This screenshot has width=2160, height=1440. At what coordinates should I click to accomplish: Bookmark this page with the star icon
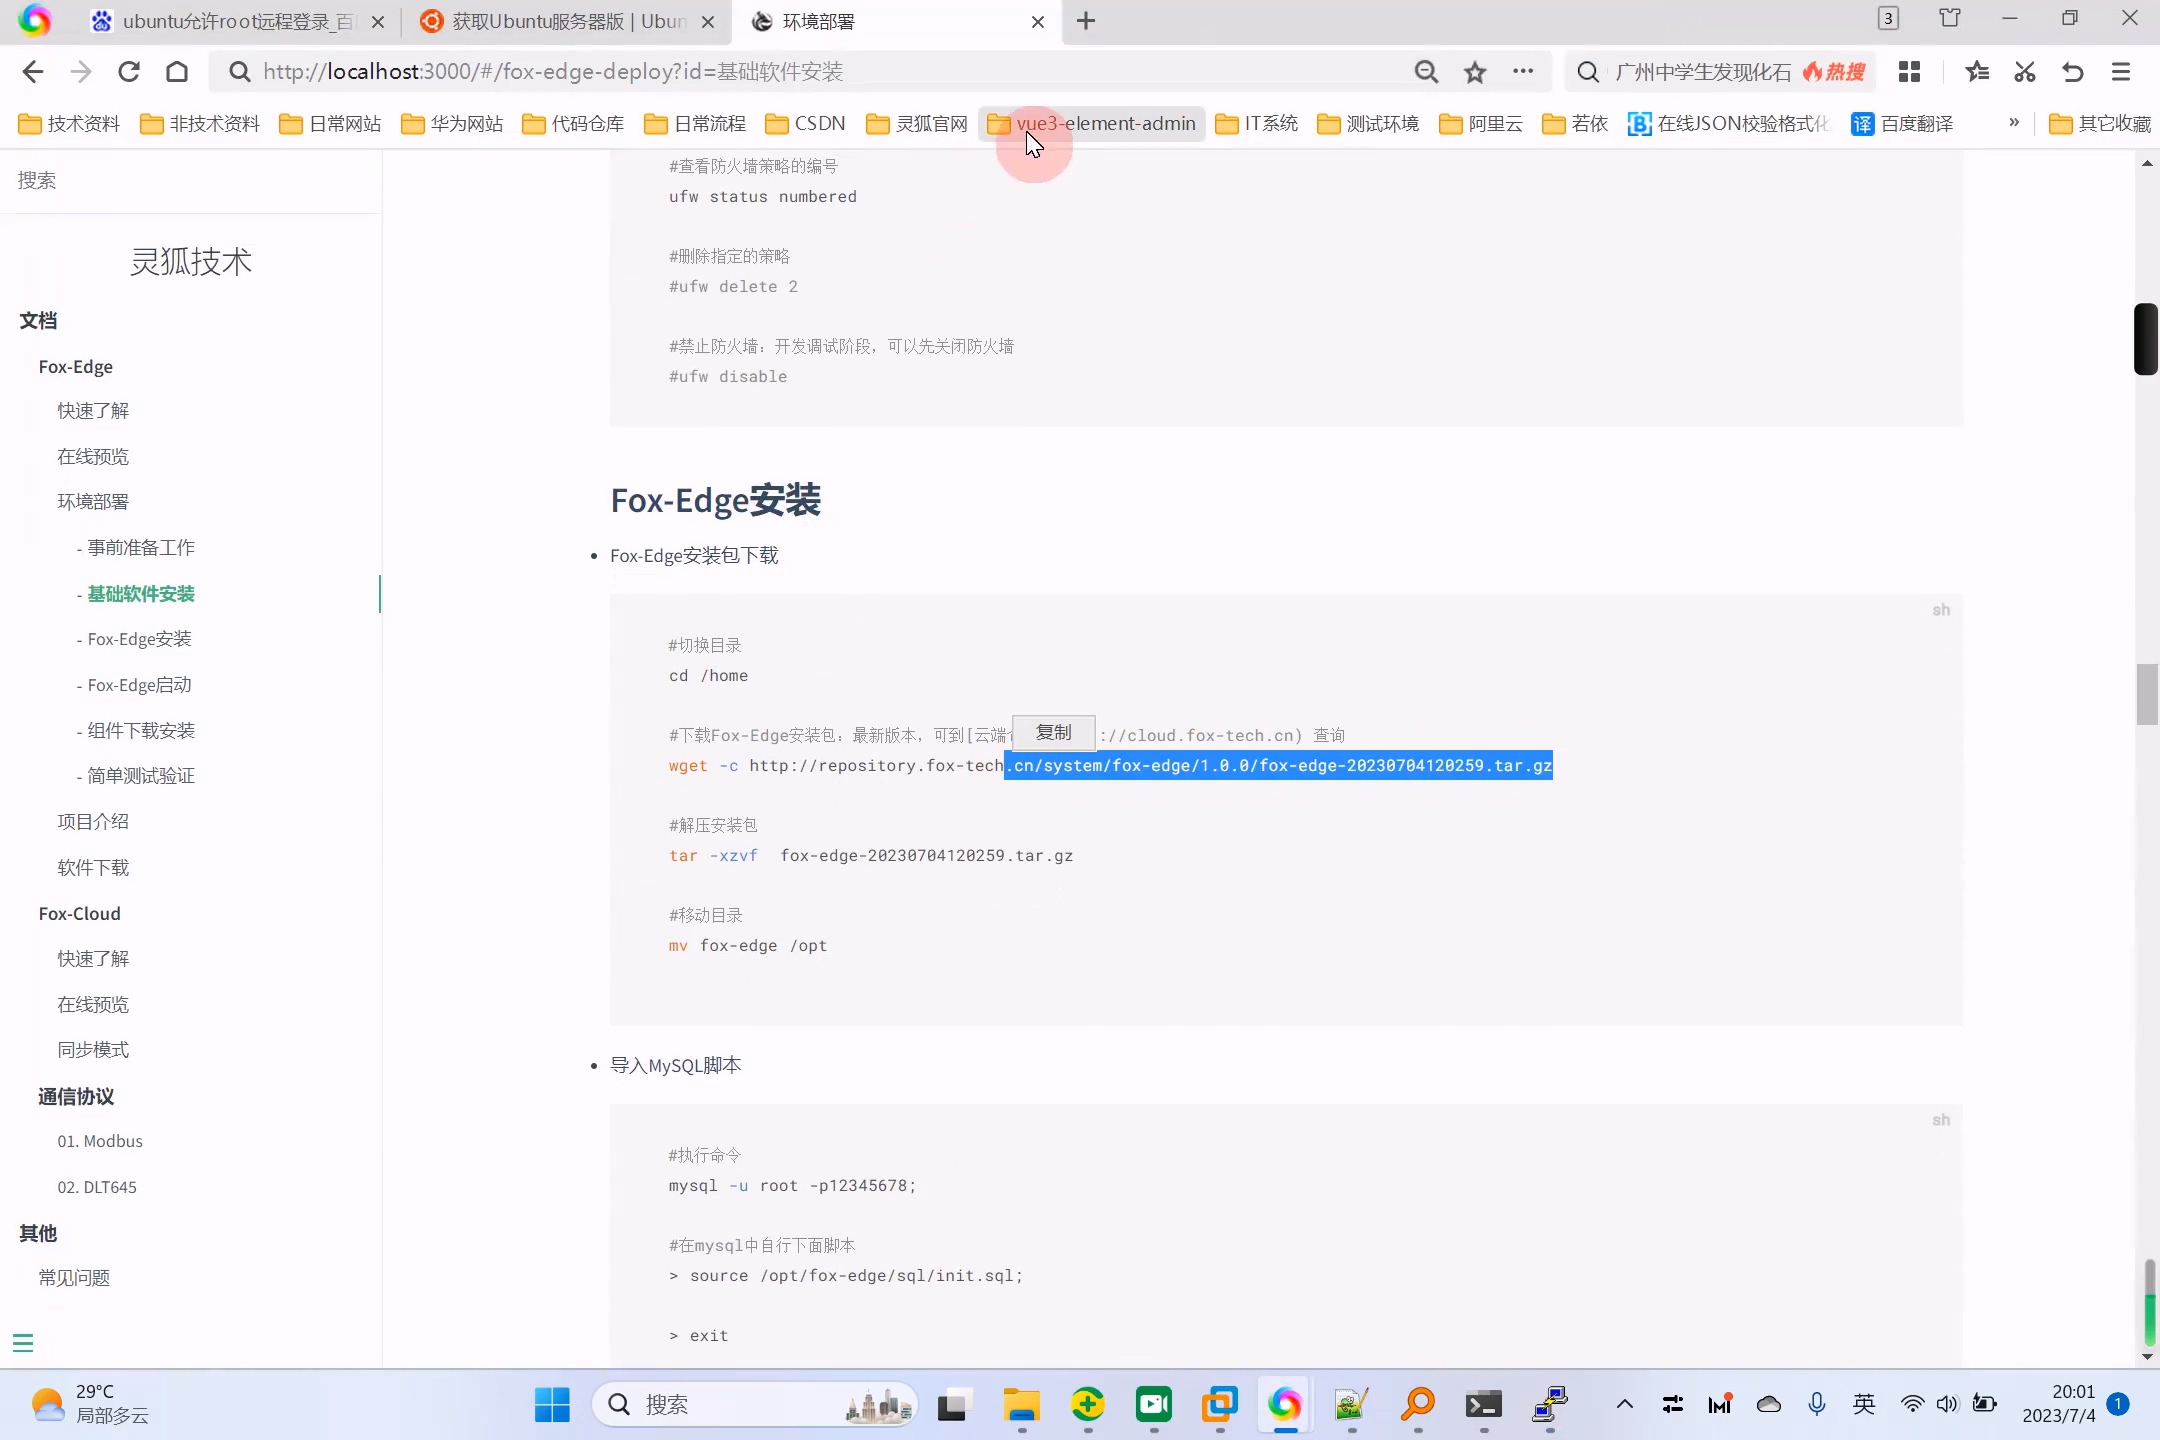pyautogui.click(x=1475, y=72)
